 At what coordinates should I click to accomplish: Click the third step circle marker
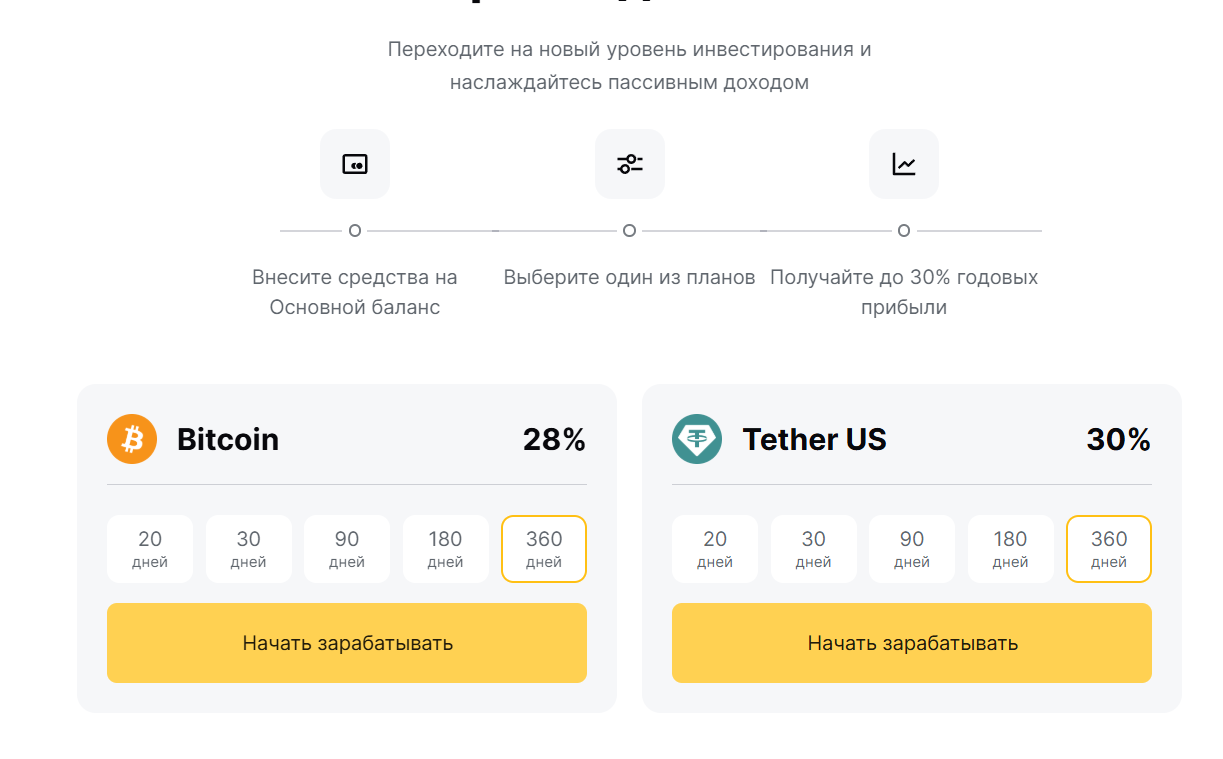[x=904, y=231]
